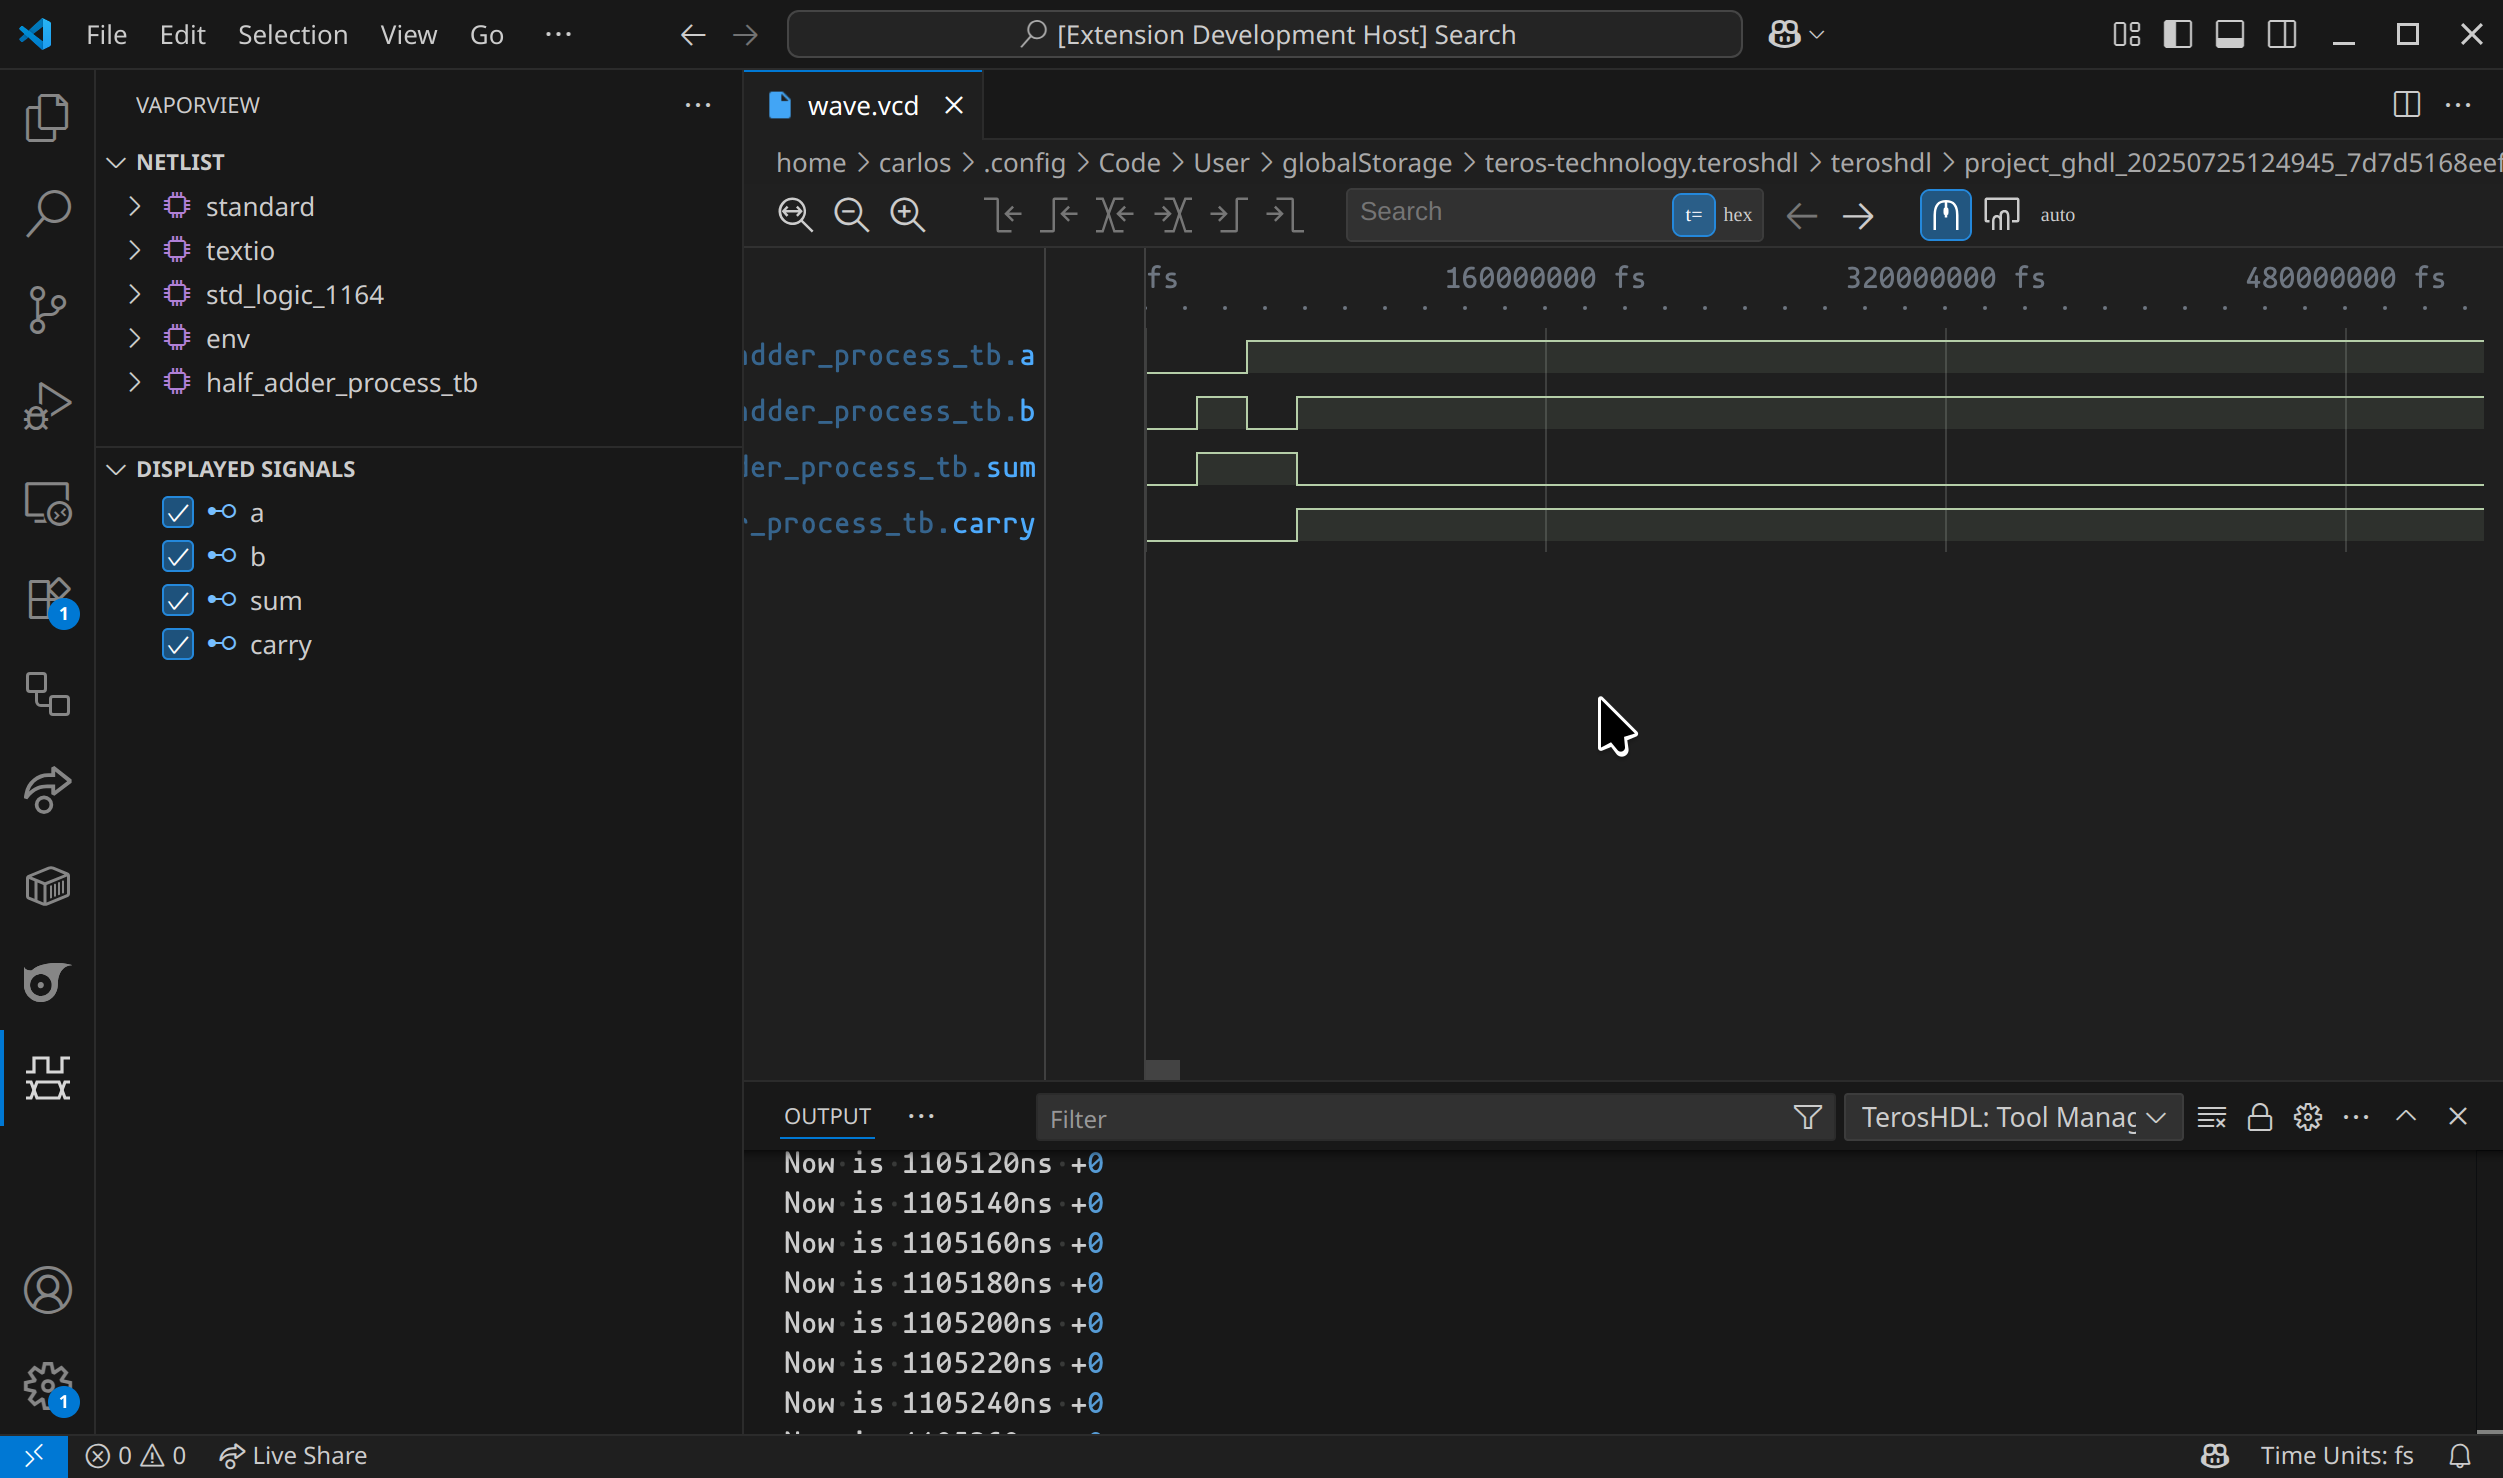Expand the env netlist item
Viewport: 2503px width, 1478px height.
(135, 338)
